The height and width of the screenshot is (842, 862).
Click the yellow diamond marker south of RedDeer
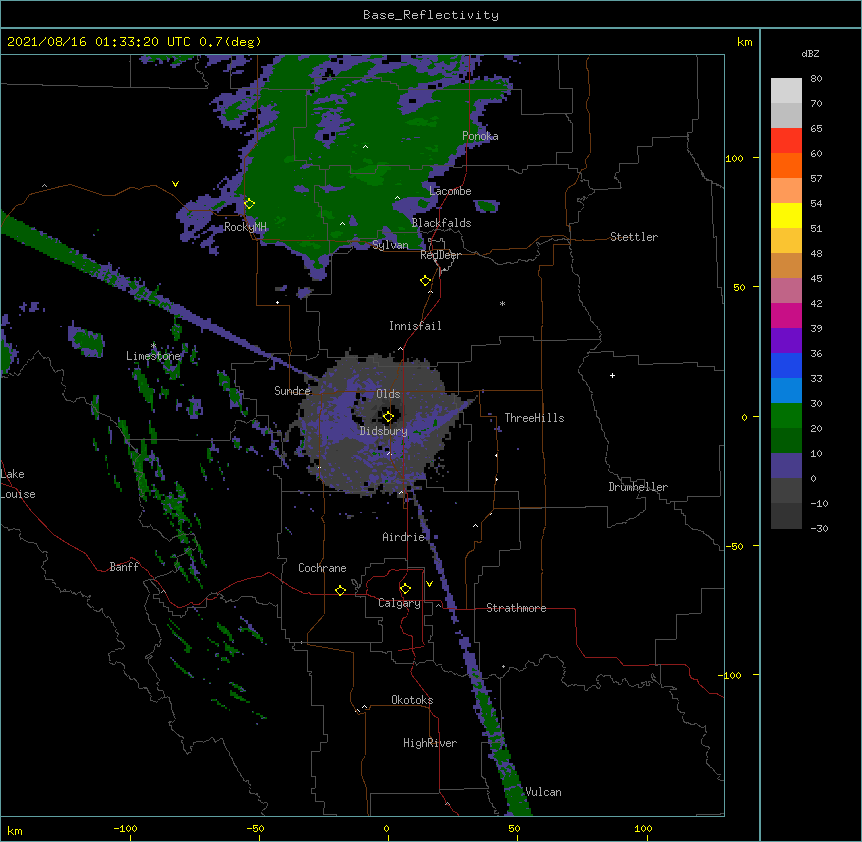[x=426, y=281]
